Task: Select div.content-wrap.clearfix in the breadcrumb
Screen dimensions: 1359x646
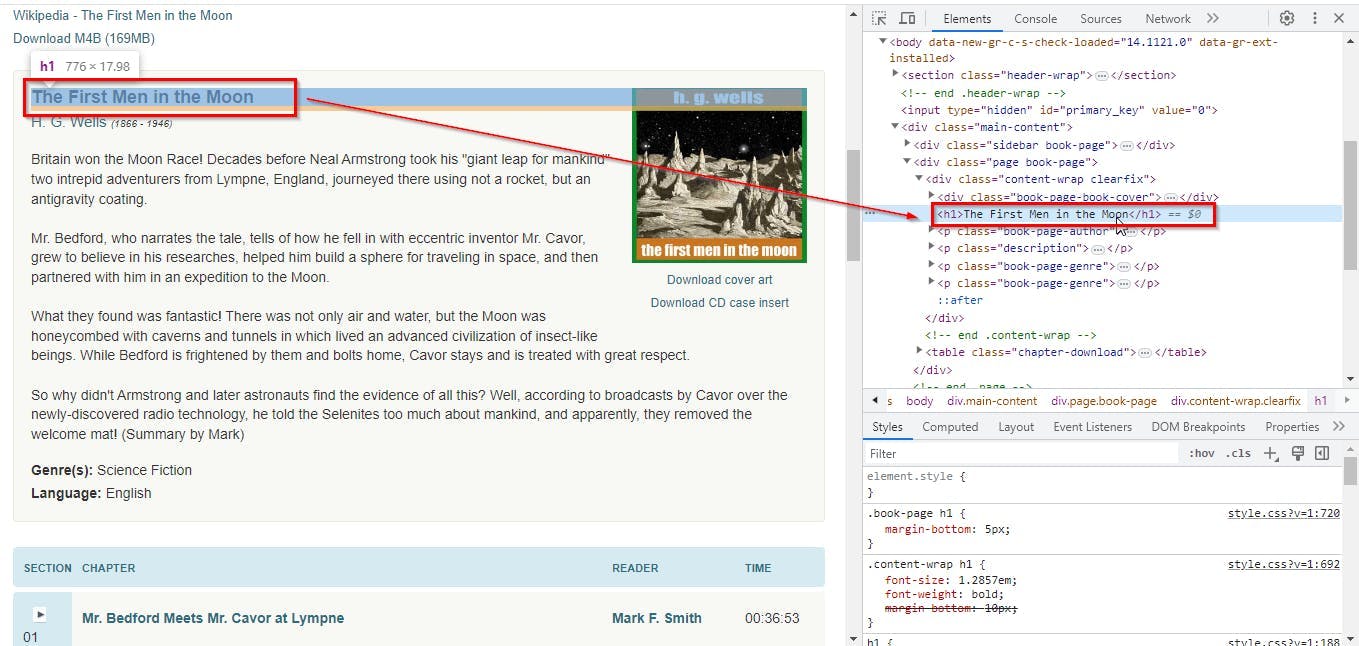Action: point(1236,401)
